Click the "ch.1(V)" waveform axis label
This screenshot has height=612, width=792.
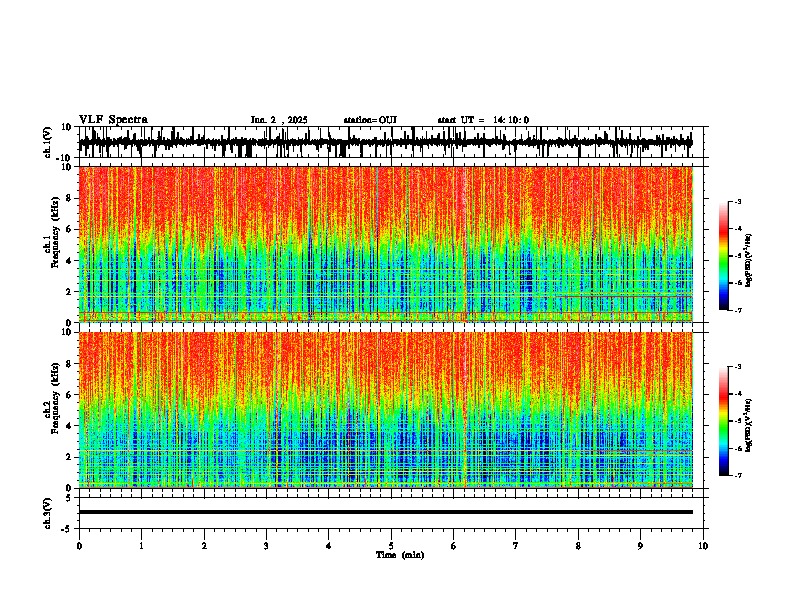click(x=48, y=142)
